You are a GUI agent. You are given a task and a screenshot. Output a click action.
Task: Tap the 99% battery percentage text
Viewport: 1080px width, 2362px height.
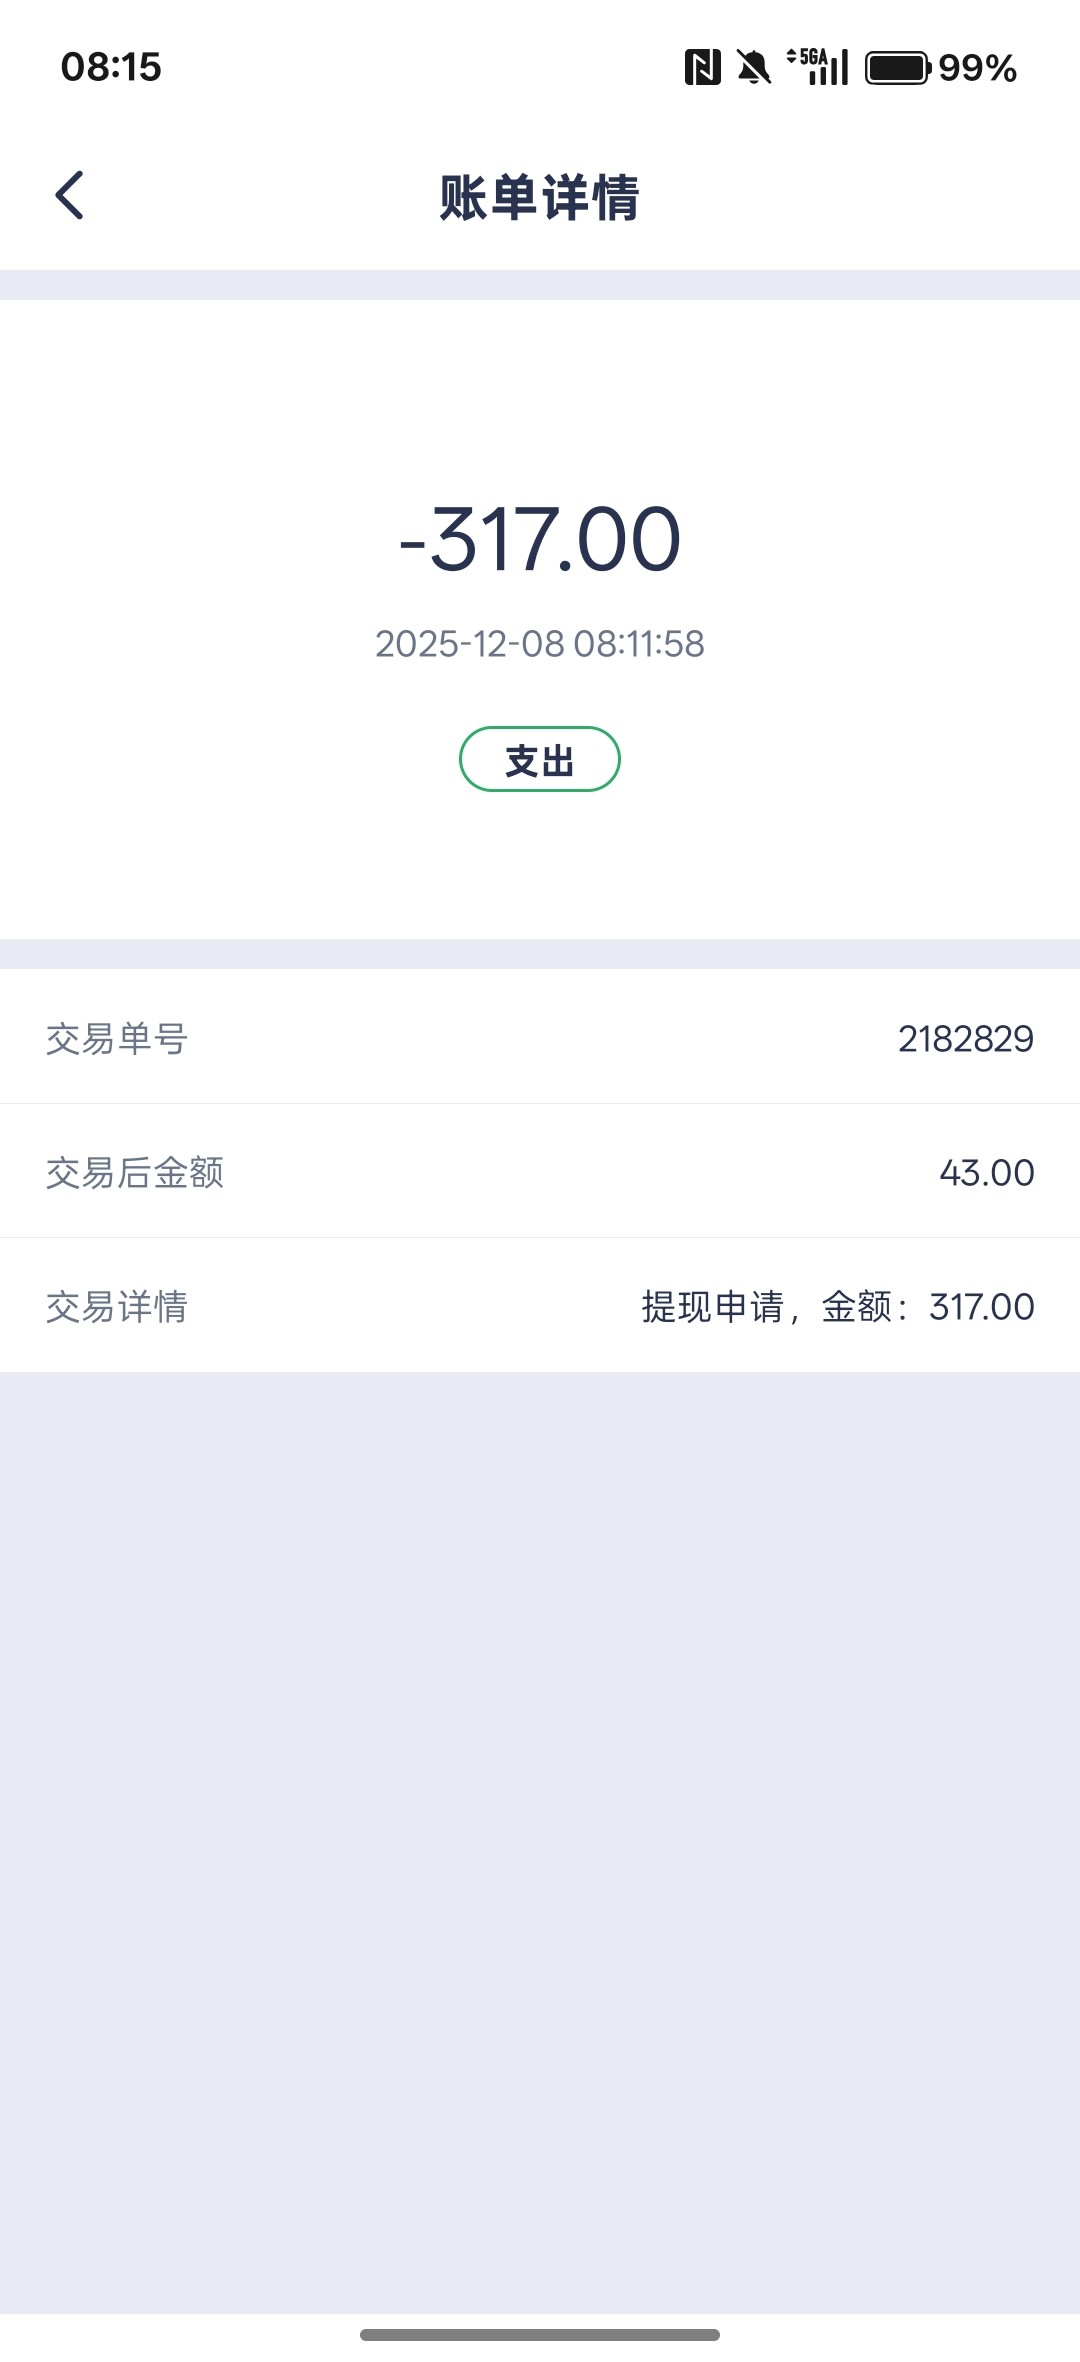pyautogui.click(x=977, y=68)
